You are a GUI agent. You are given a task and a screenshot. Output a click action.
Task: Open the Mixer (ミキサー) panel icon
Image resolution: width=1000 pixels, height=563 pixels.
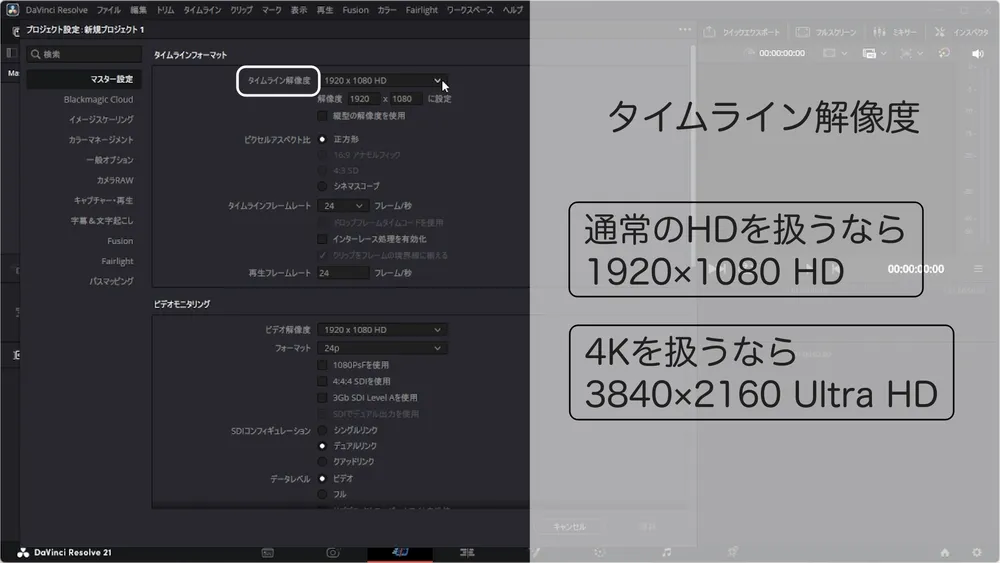(879, 32)
